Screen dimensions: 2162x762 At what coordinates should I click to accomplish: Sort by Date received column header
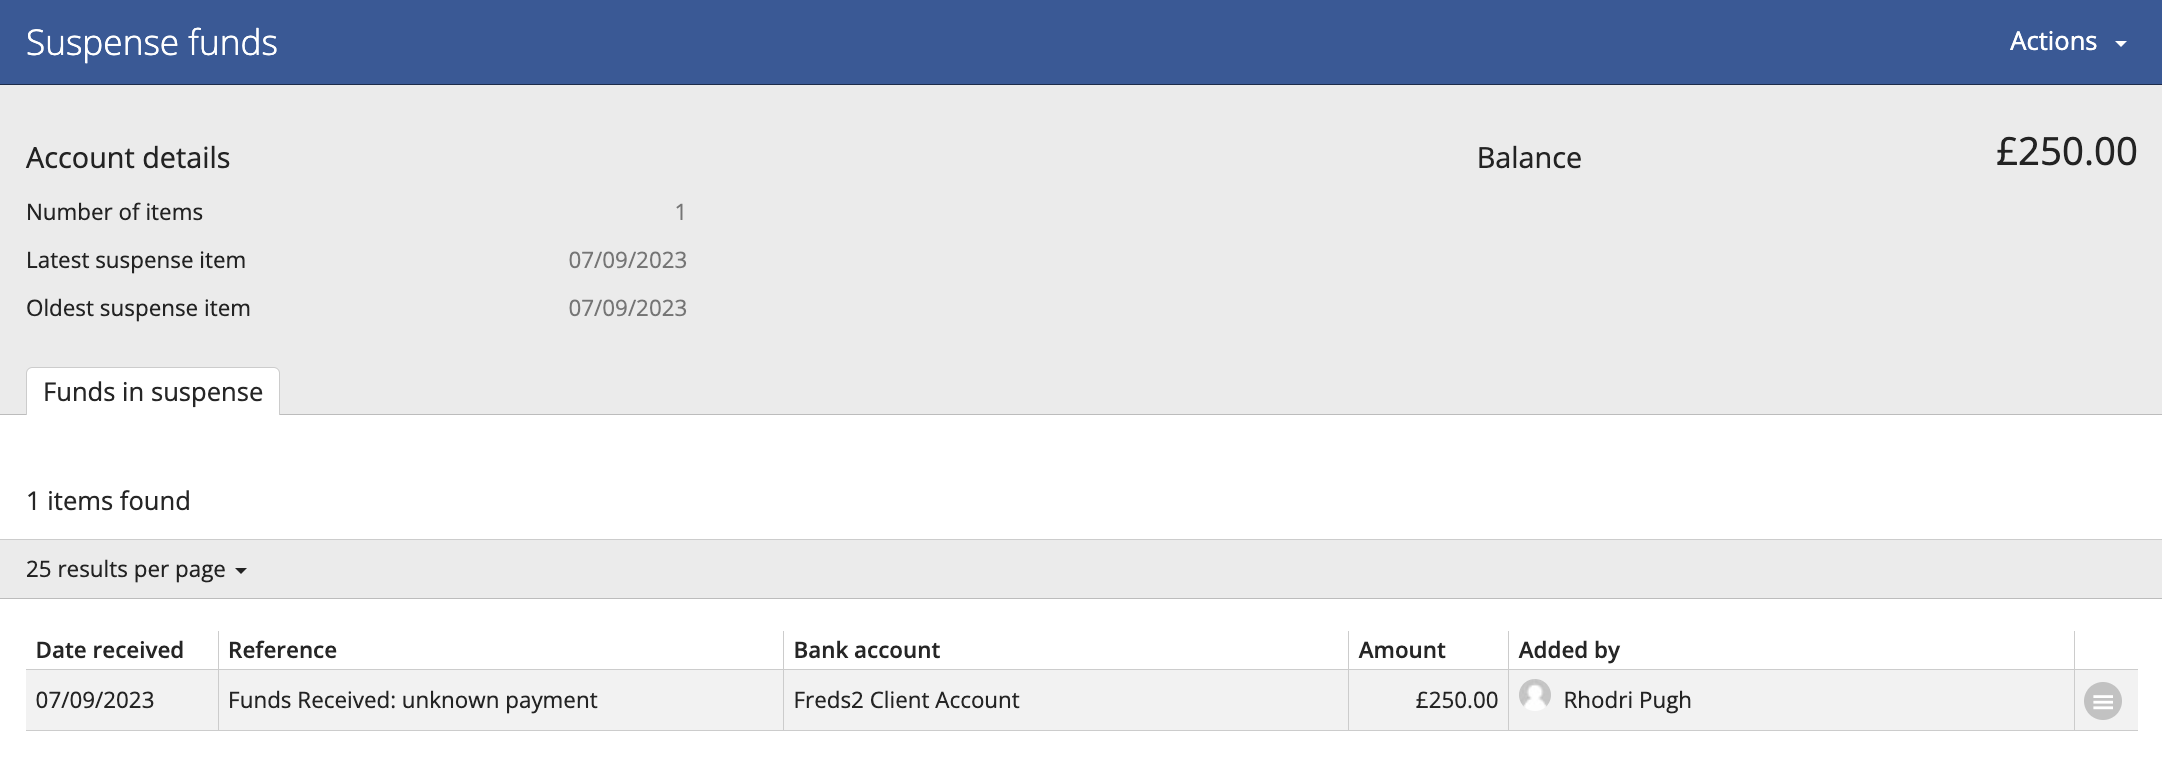110,650
